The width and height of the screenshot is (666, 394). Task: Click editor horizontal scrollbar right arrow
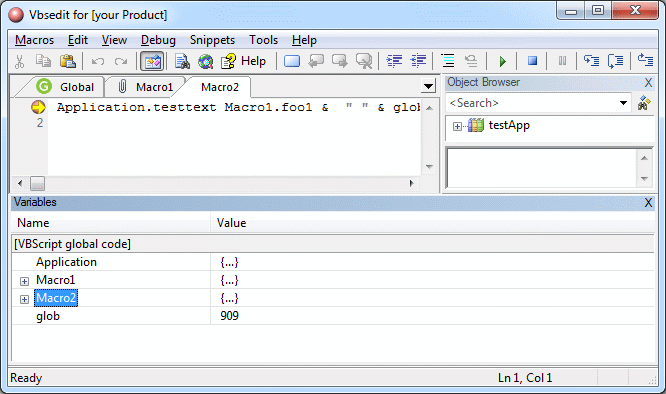coord(411,183)
